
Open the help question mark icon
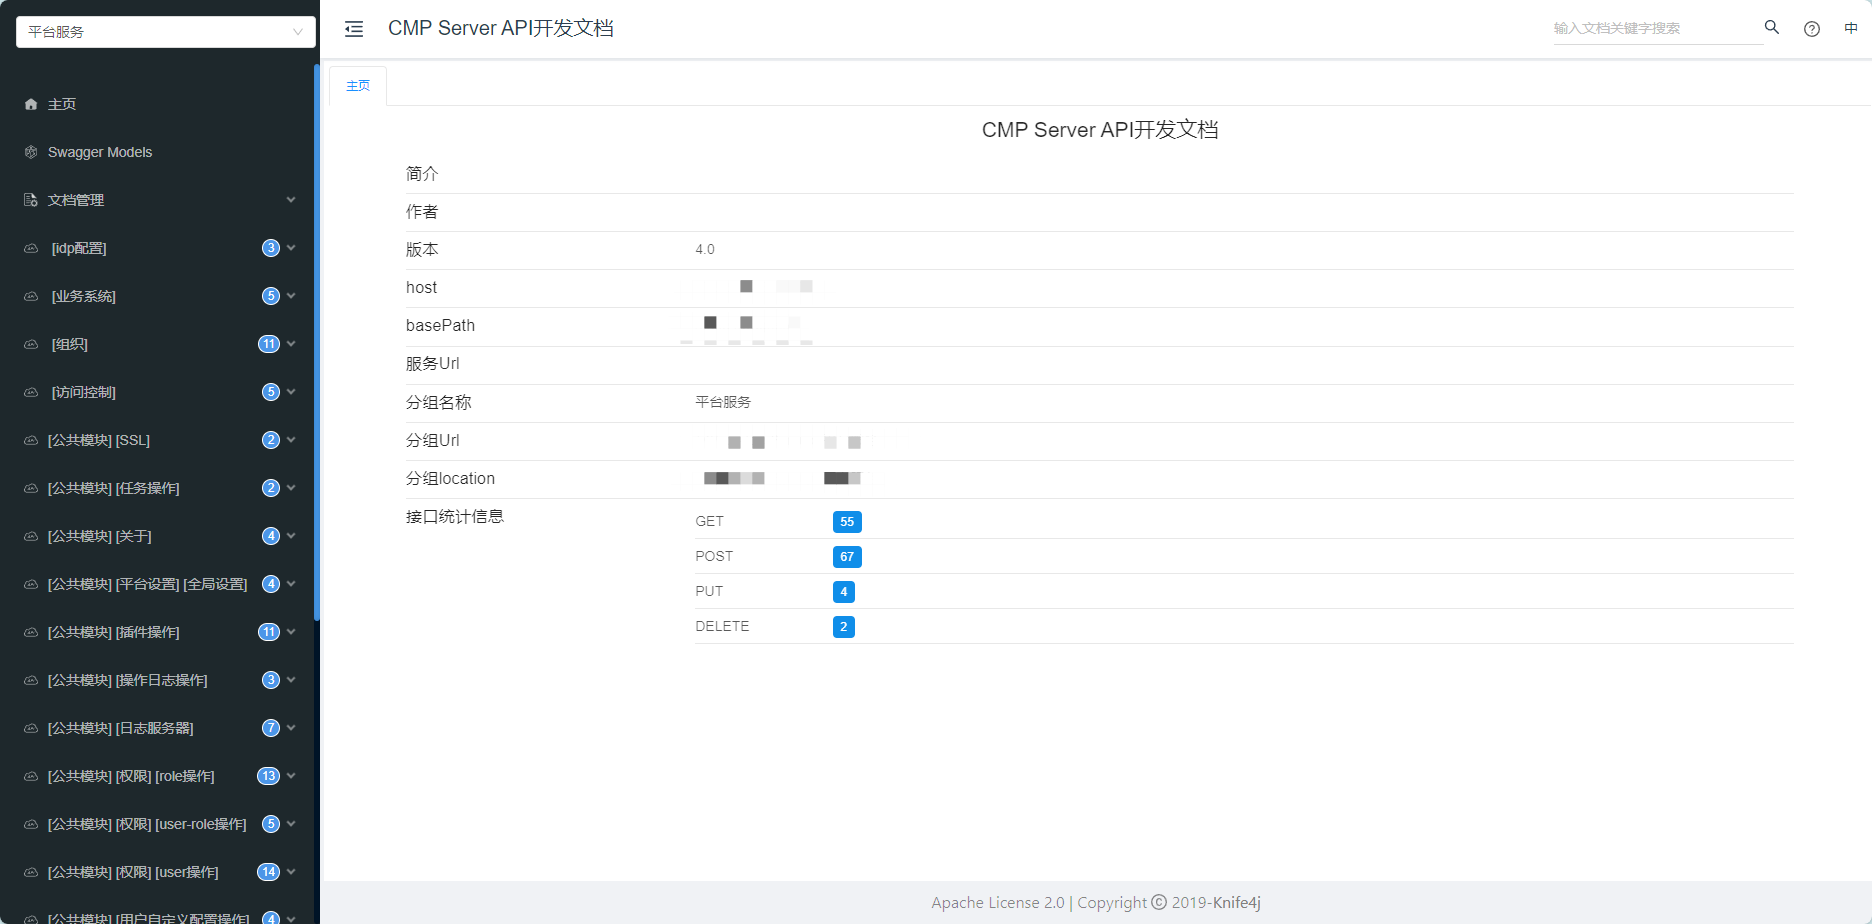click(x=1811, y=29)
